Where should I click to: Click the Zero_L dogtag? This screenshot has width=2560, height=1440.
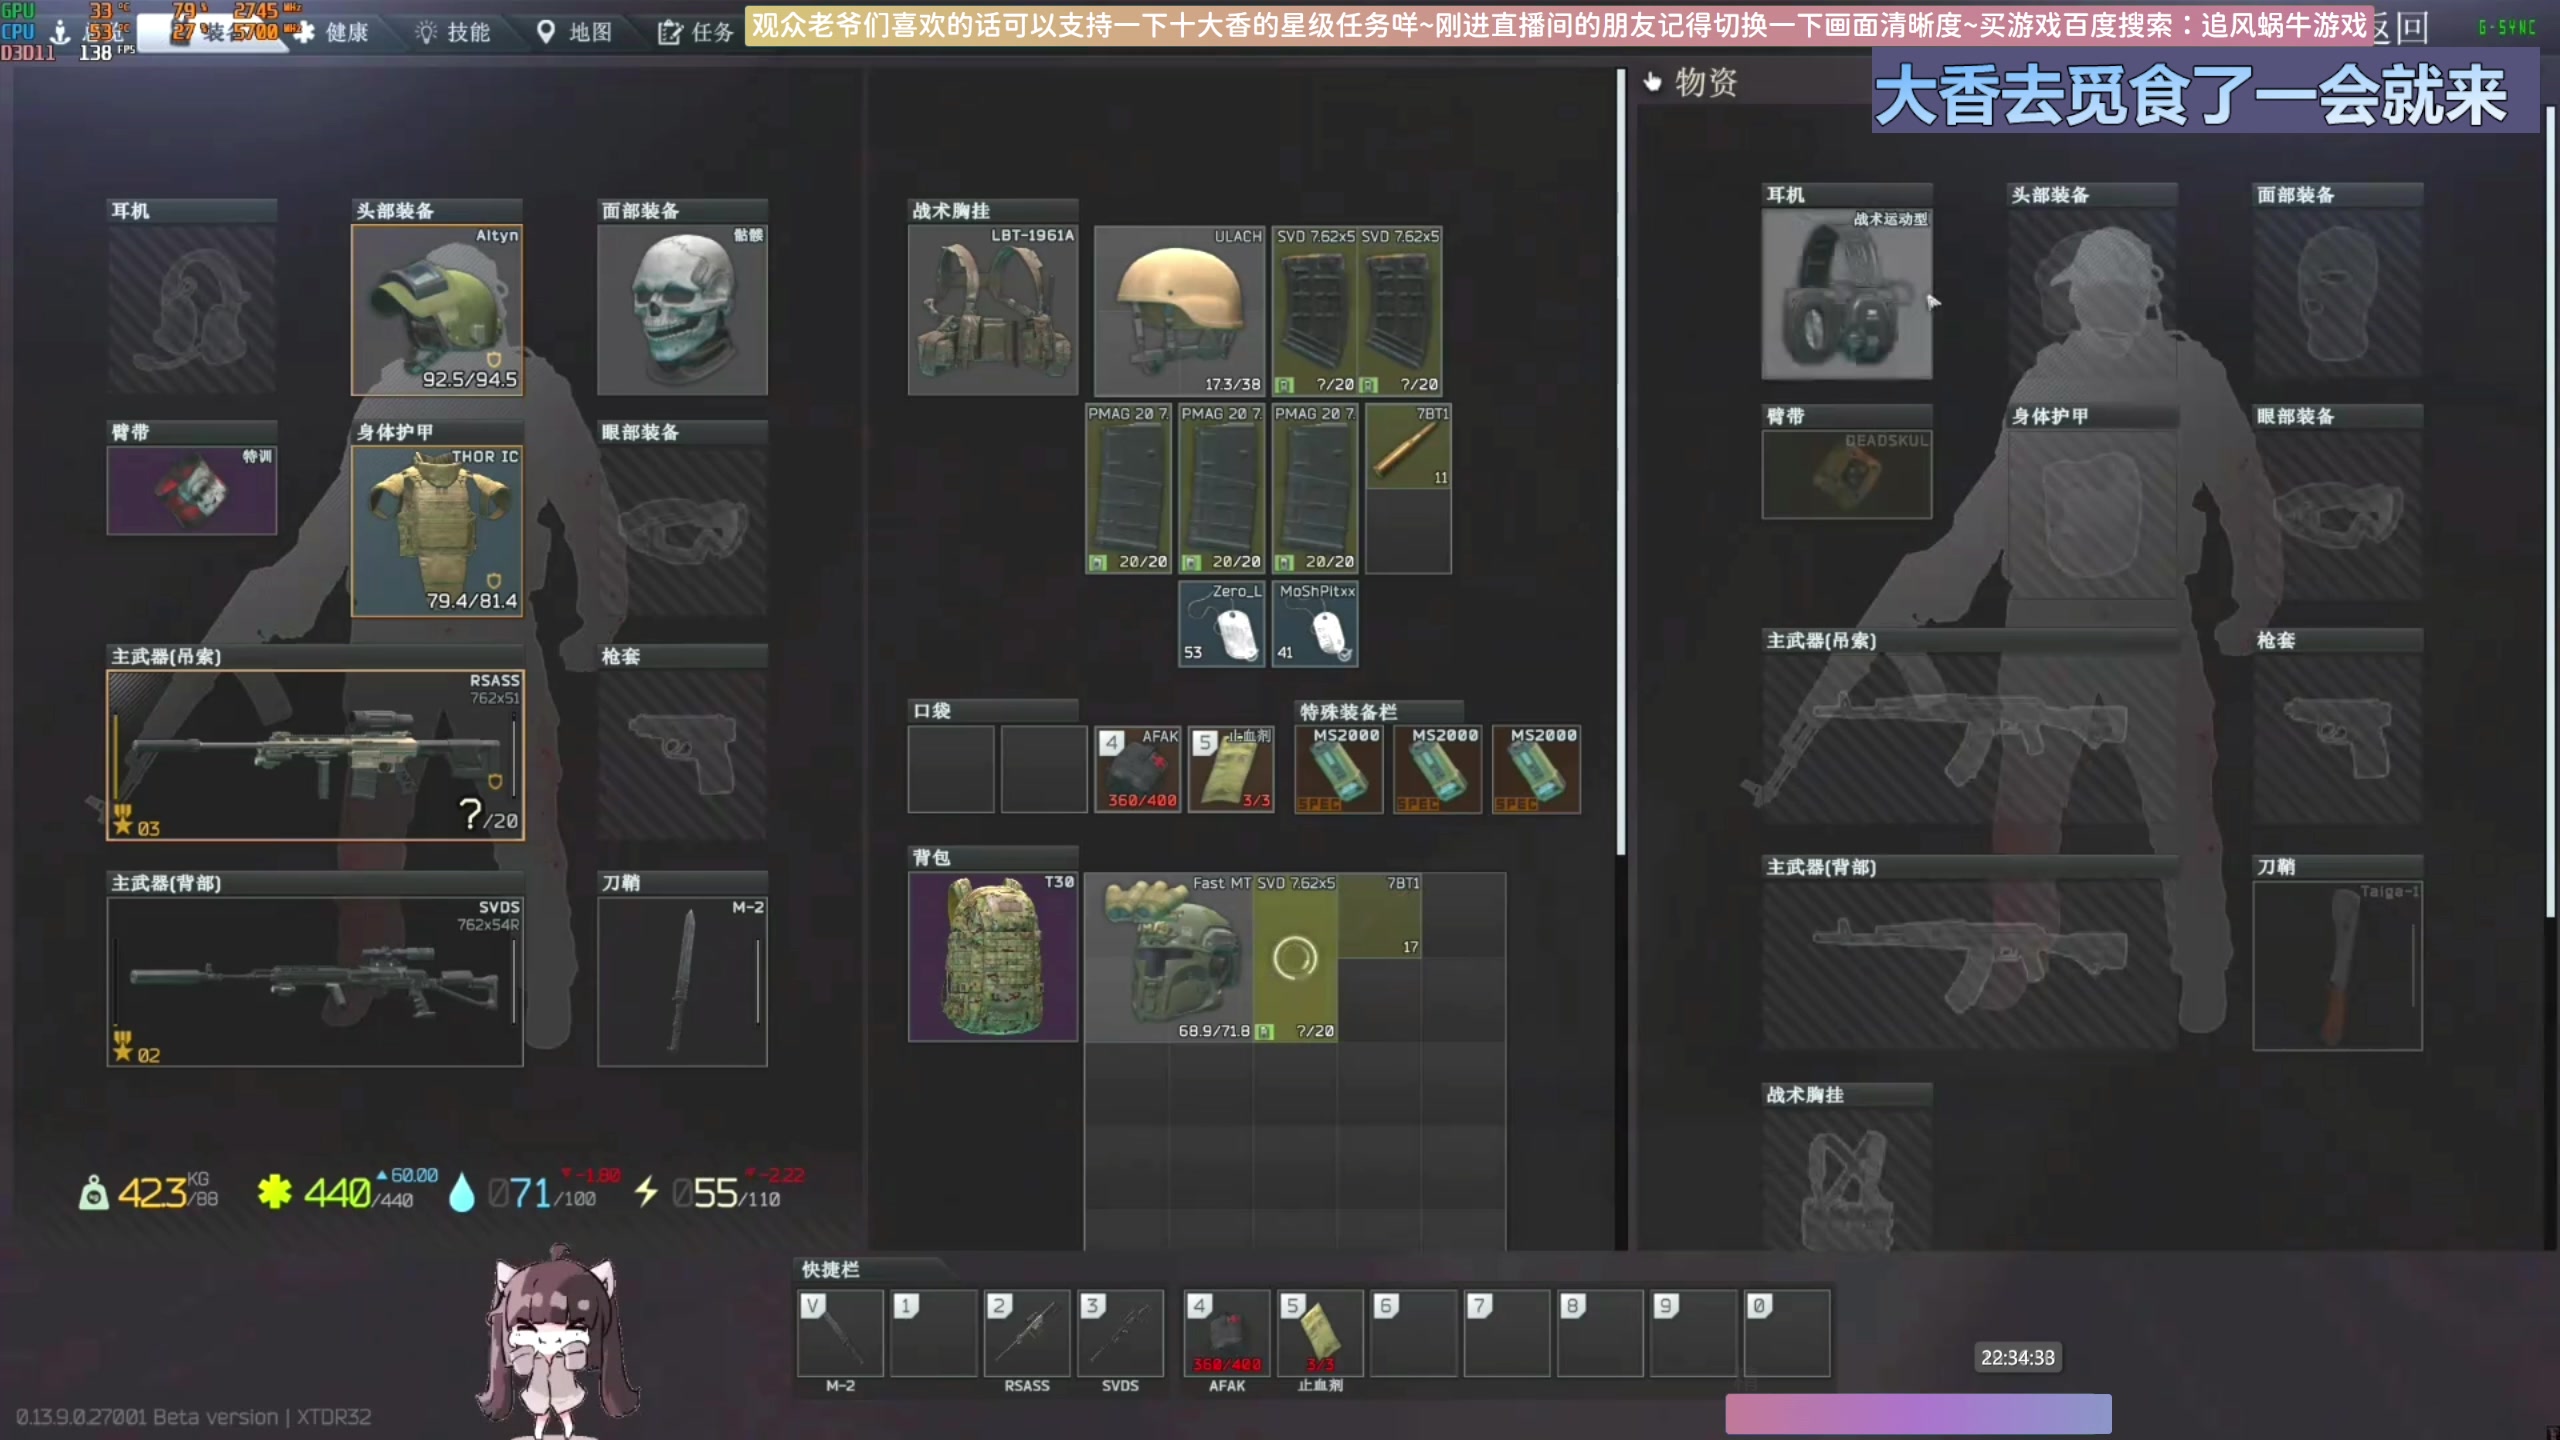click(x=1222, y=624)
